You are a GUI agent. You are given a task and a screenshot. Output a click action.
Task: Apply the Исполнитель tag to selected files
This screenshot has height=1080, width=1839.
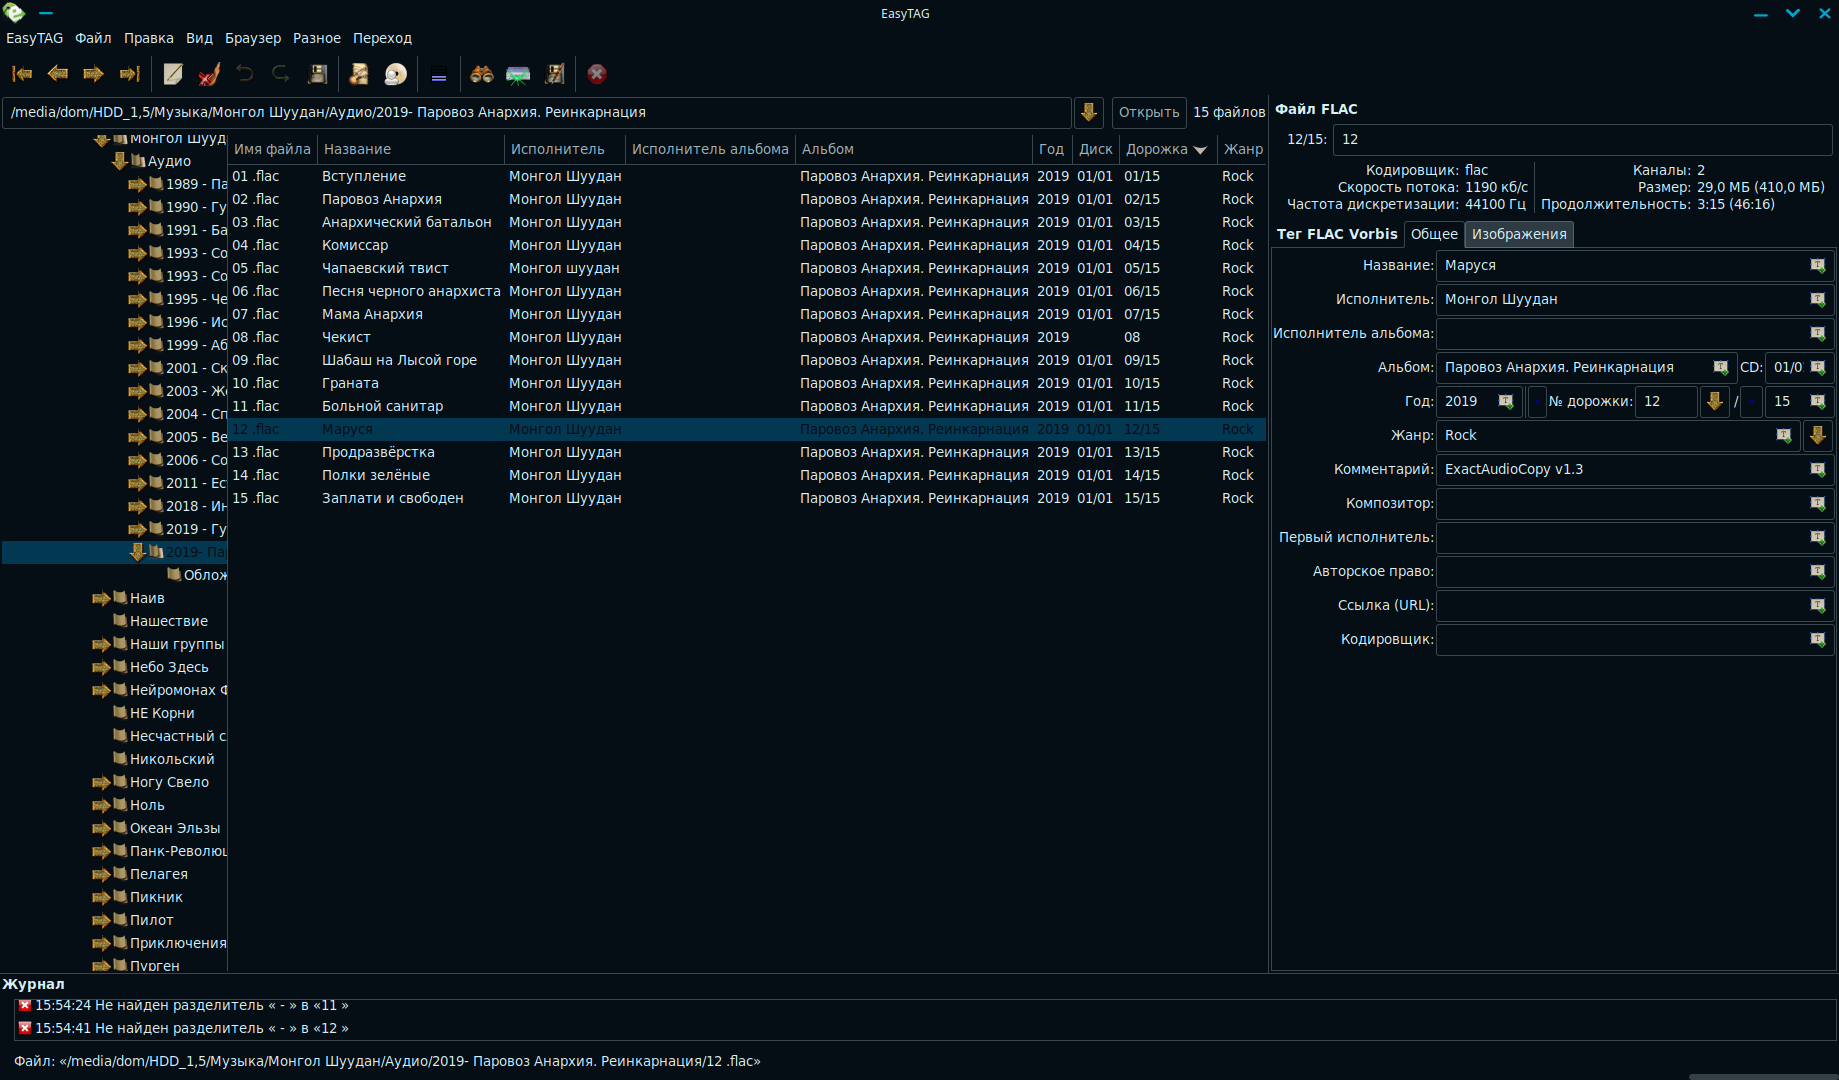1818,300
